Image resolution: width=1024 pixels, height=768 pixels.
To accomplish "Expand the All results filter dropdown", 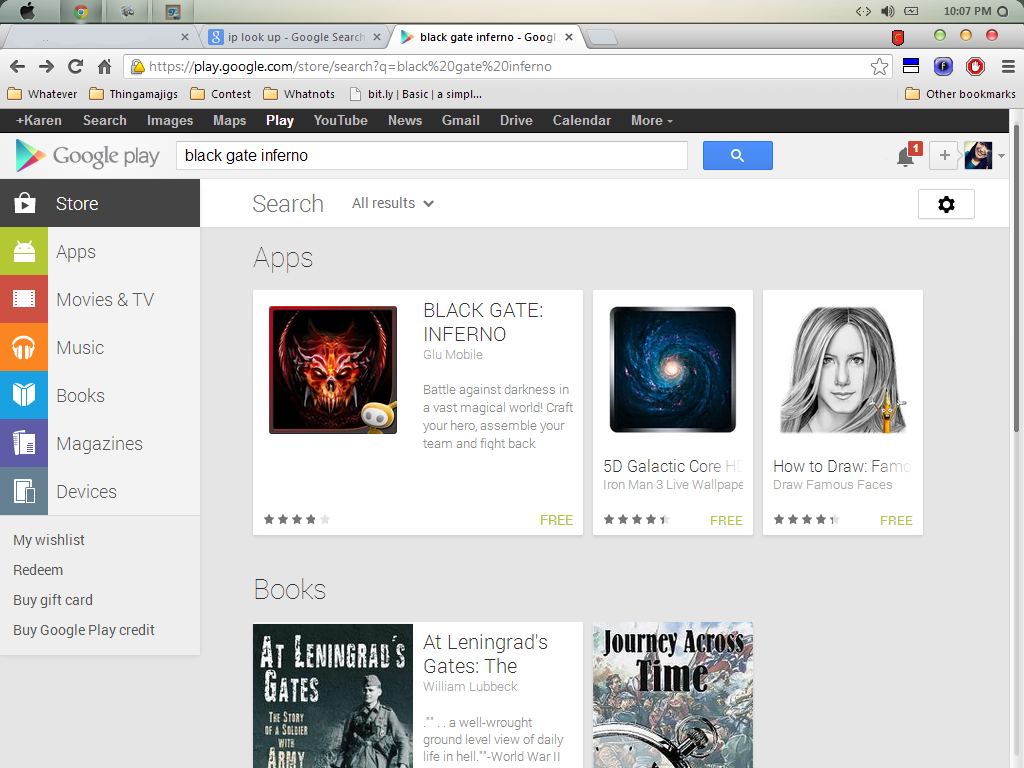I will coord(392,203).
